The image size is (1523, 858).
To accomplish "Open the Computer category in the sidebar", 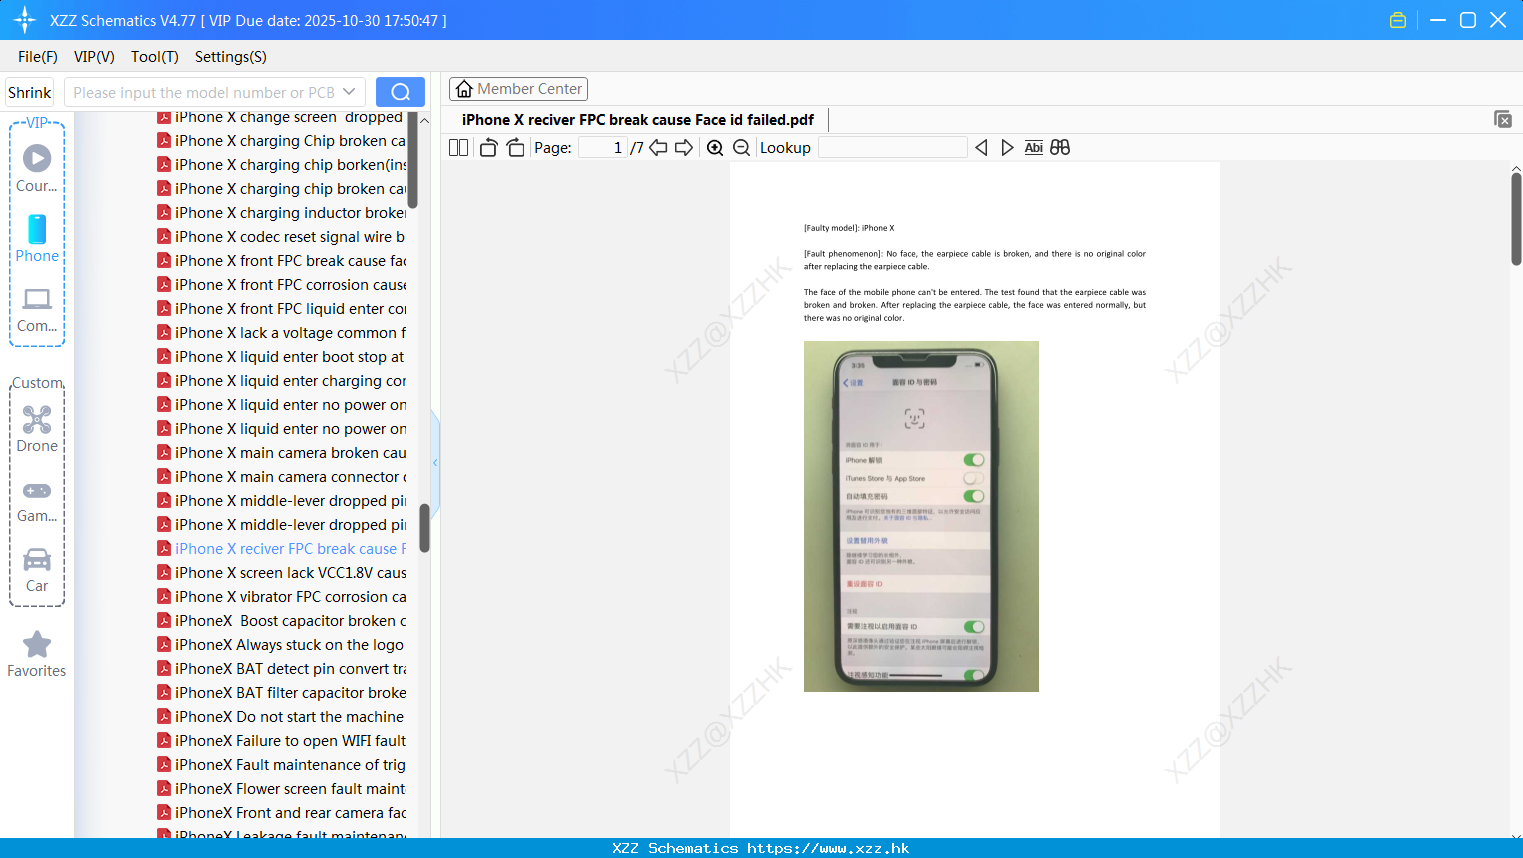I will point(37,309).
